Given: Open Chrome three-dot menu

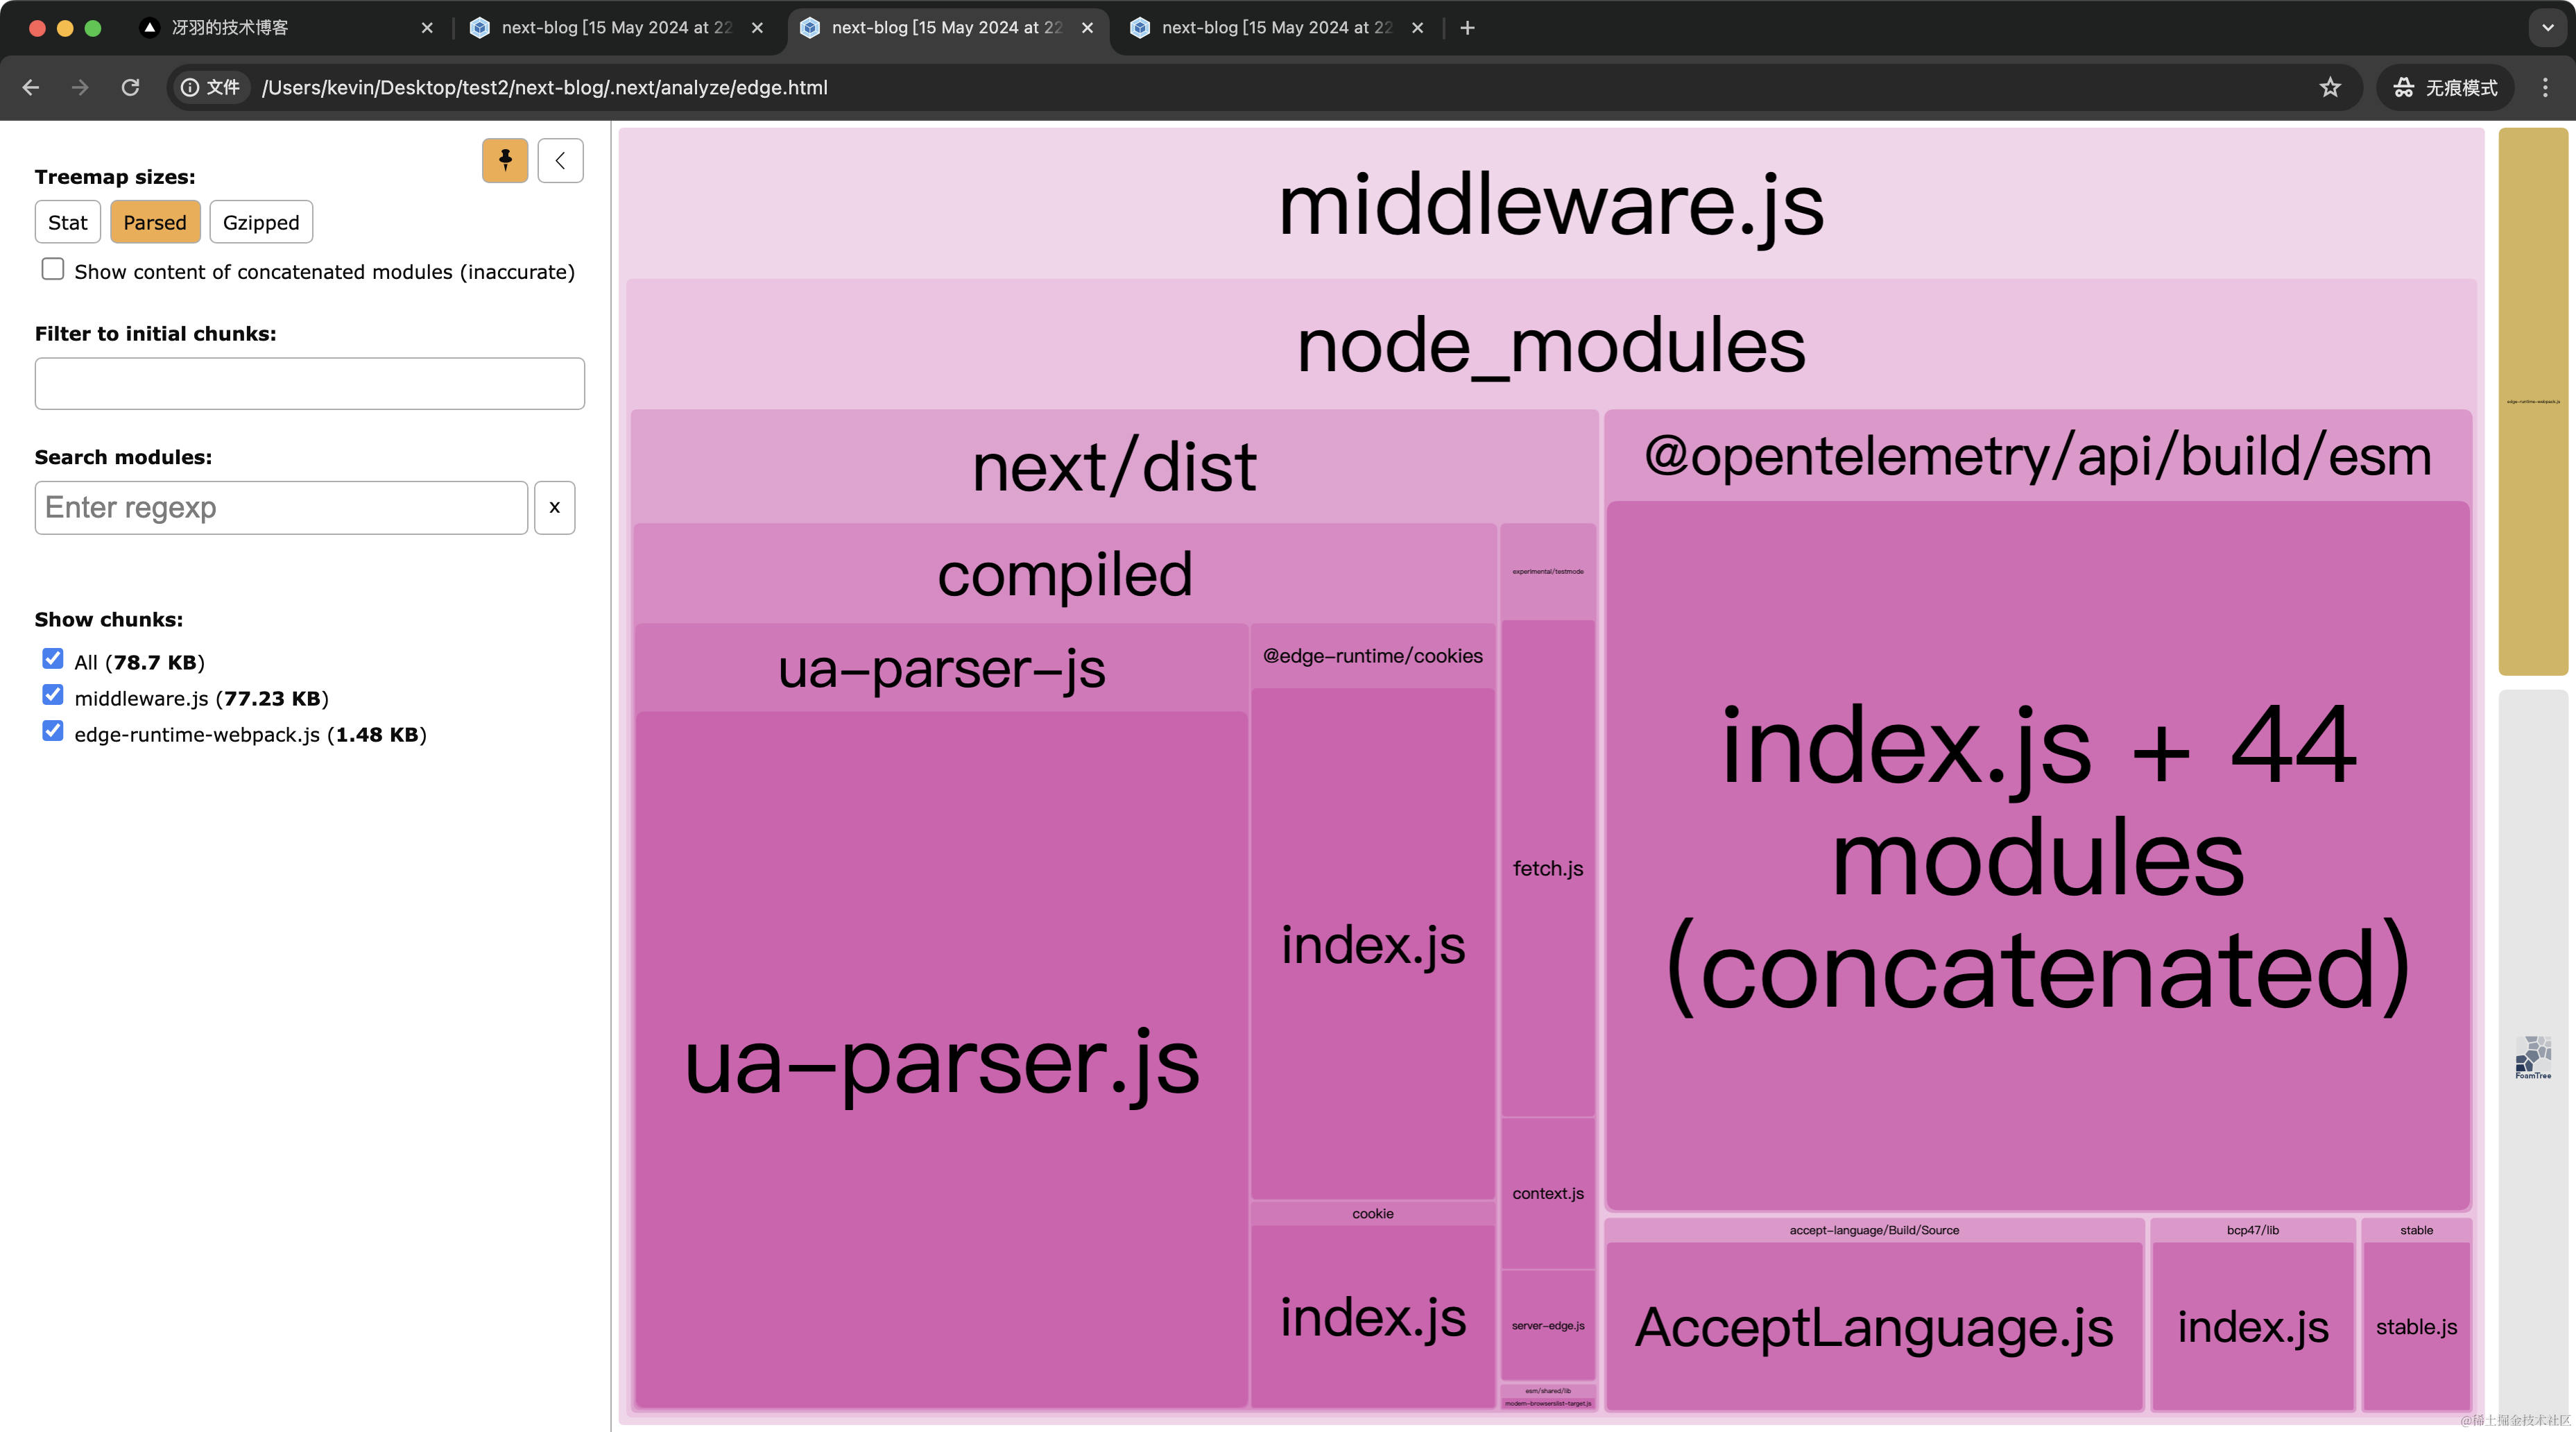Looking at the screenshot, I should point(2545,87).
